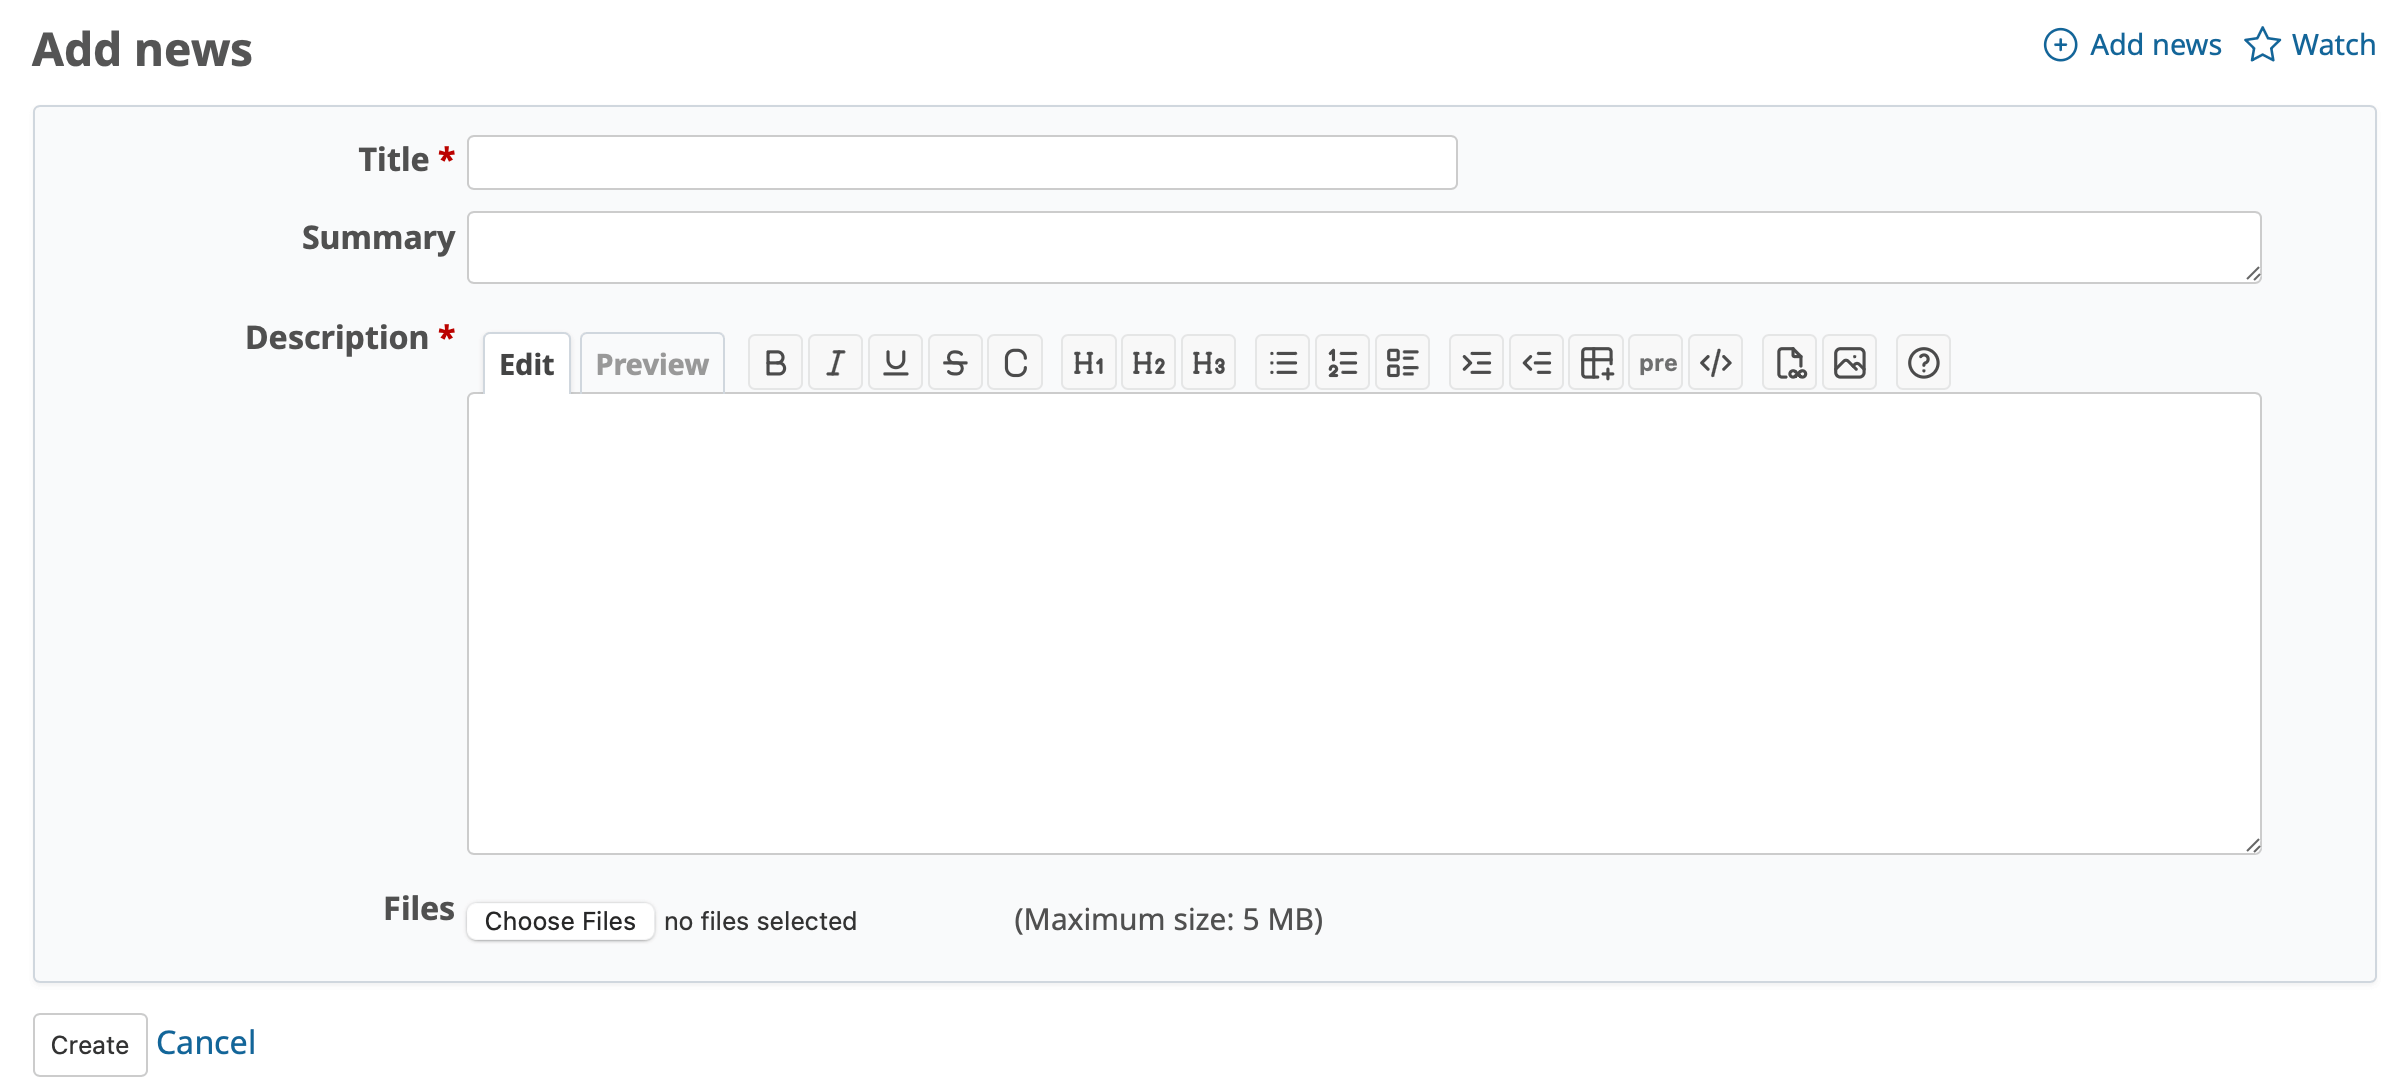Select the Edit tab
This screenshot has width=2404, height=1090.
pyautogui.click(x=526, y=364)
